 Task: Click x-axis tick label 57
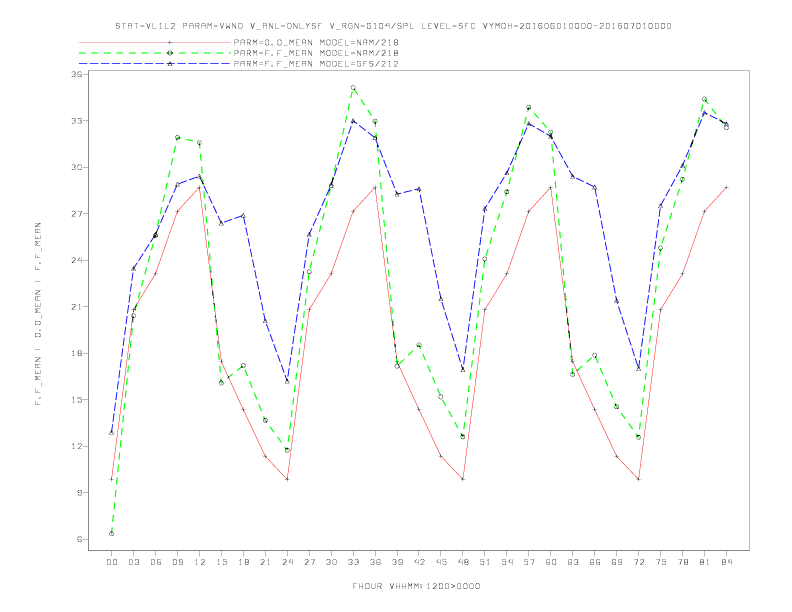coord(529,562)
